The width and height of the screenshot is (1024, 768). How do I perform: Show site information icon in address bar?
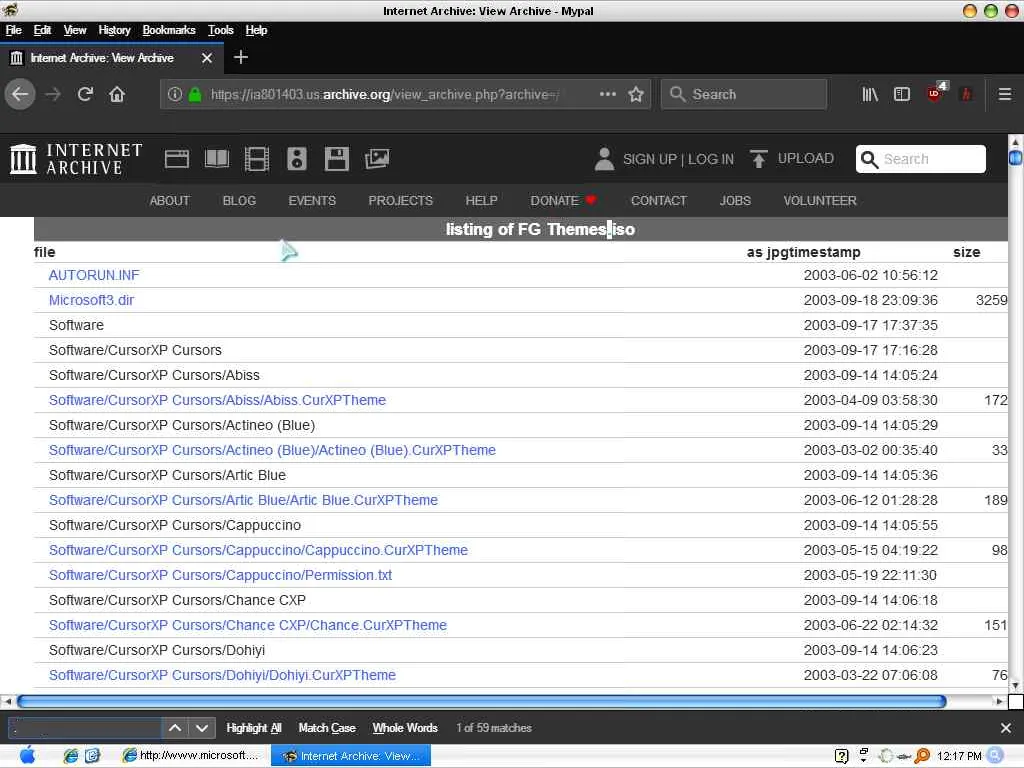pyautogui.click(x=174, y=94)
